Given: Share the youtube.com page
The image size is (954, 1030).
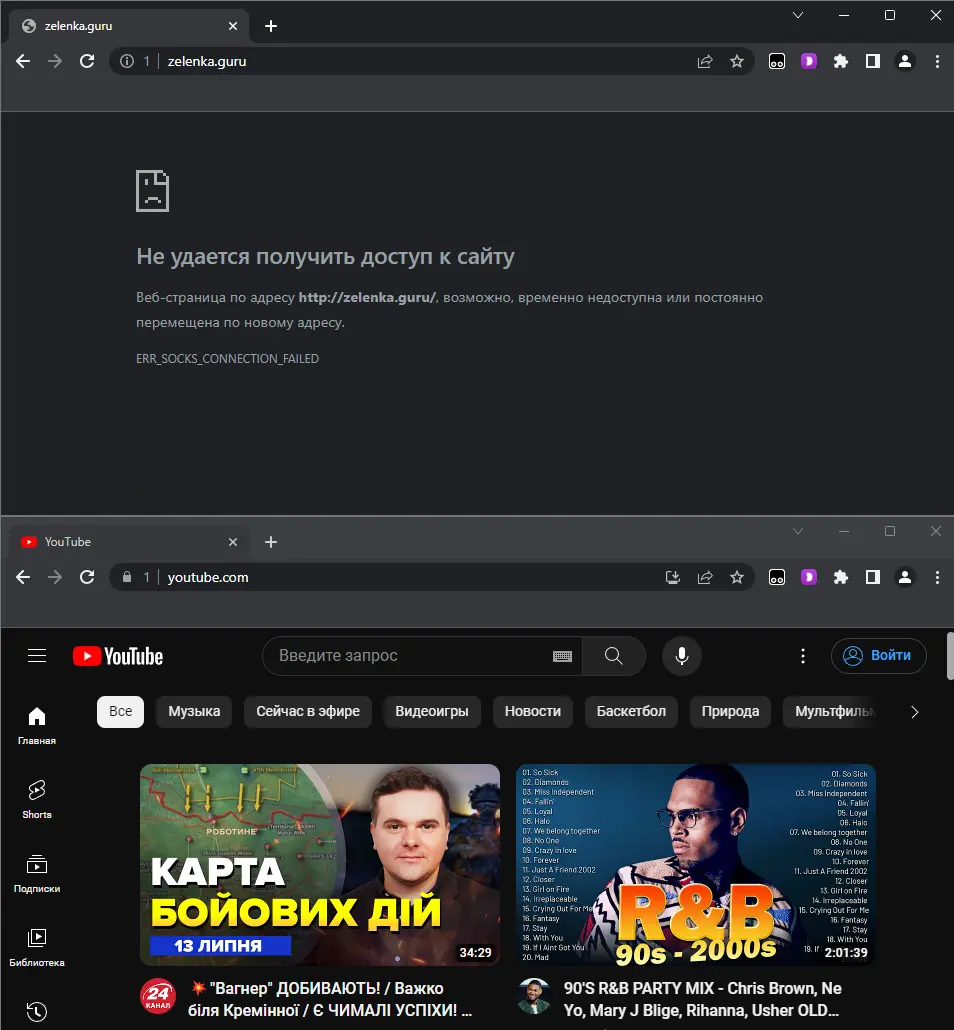Looking at the screenshot, I should pyautogui.click(x=705, y=577).
